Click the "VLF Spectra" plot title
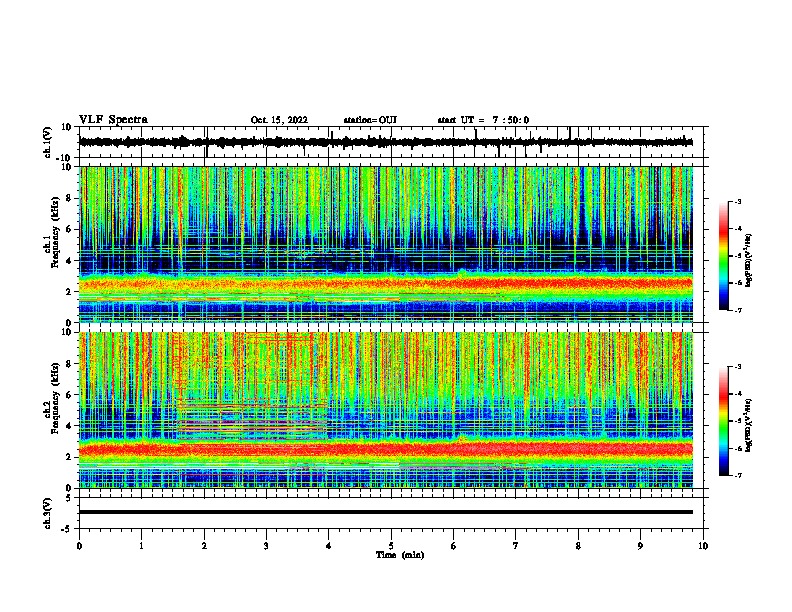The height and width of the screenshot is (612, 792). 113,120
